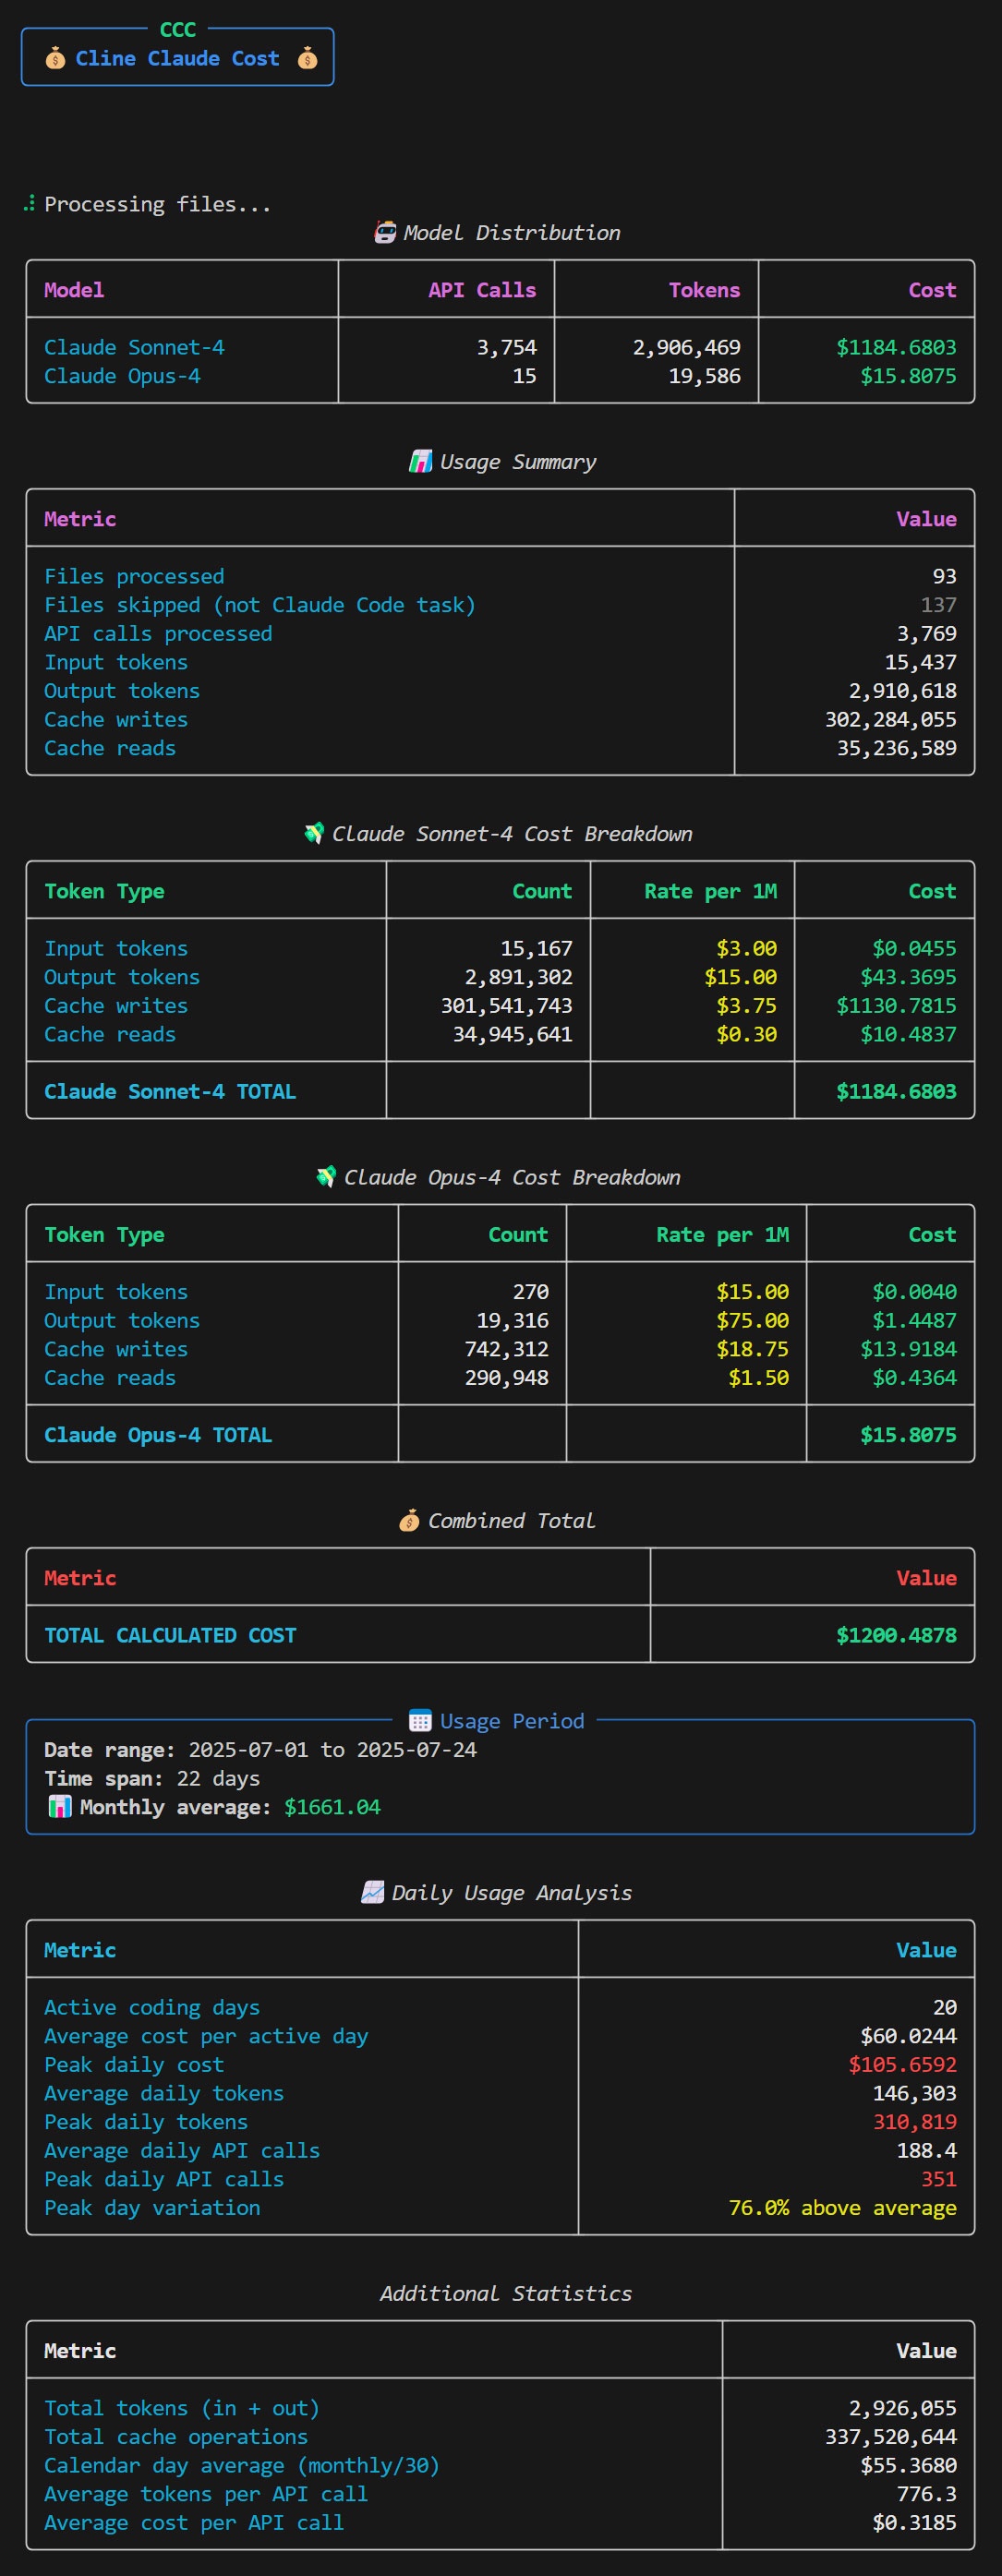Click the red "310,819" peak daily tokens
Viewport: 1002px width, 2576px height.
[x=914, y=2122]
